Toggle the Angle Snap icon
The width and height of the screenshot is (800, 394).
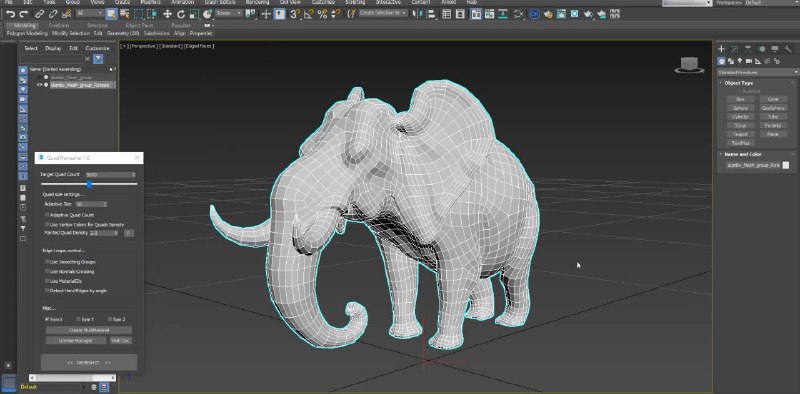pos(309,14)
